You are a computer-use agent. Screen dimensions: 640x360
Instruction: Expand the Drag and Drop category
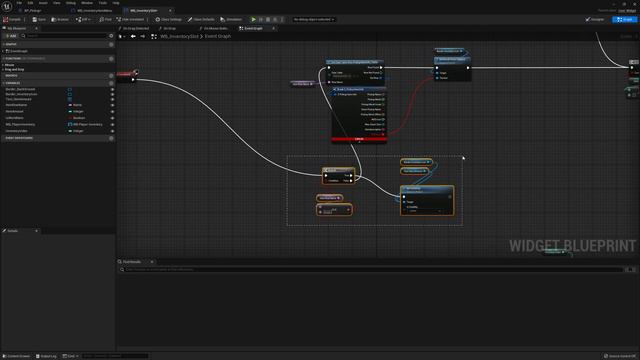(x=3, y=69)
